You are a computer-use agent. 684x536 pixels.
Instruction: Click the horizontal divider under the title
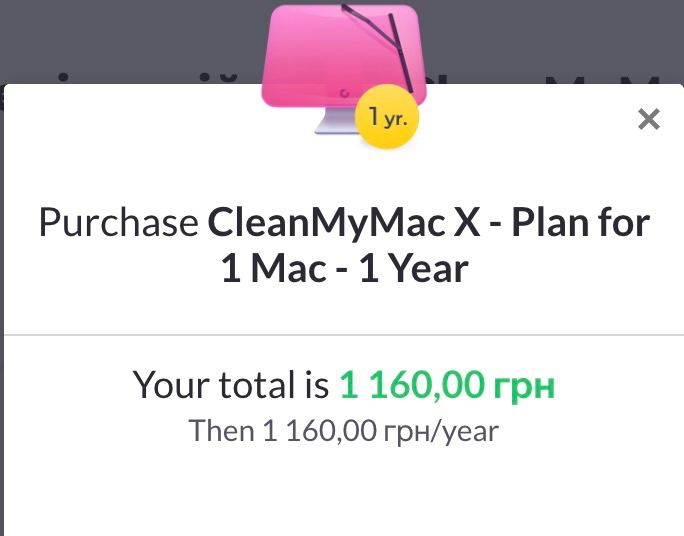click(344, 335)
